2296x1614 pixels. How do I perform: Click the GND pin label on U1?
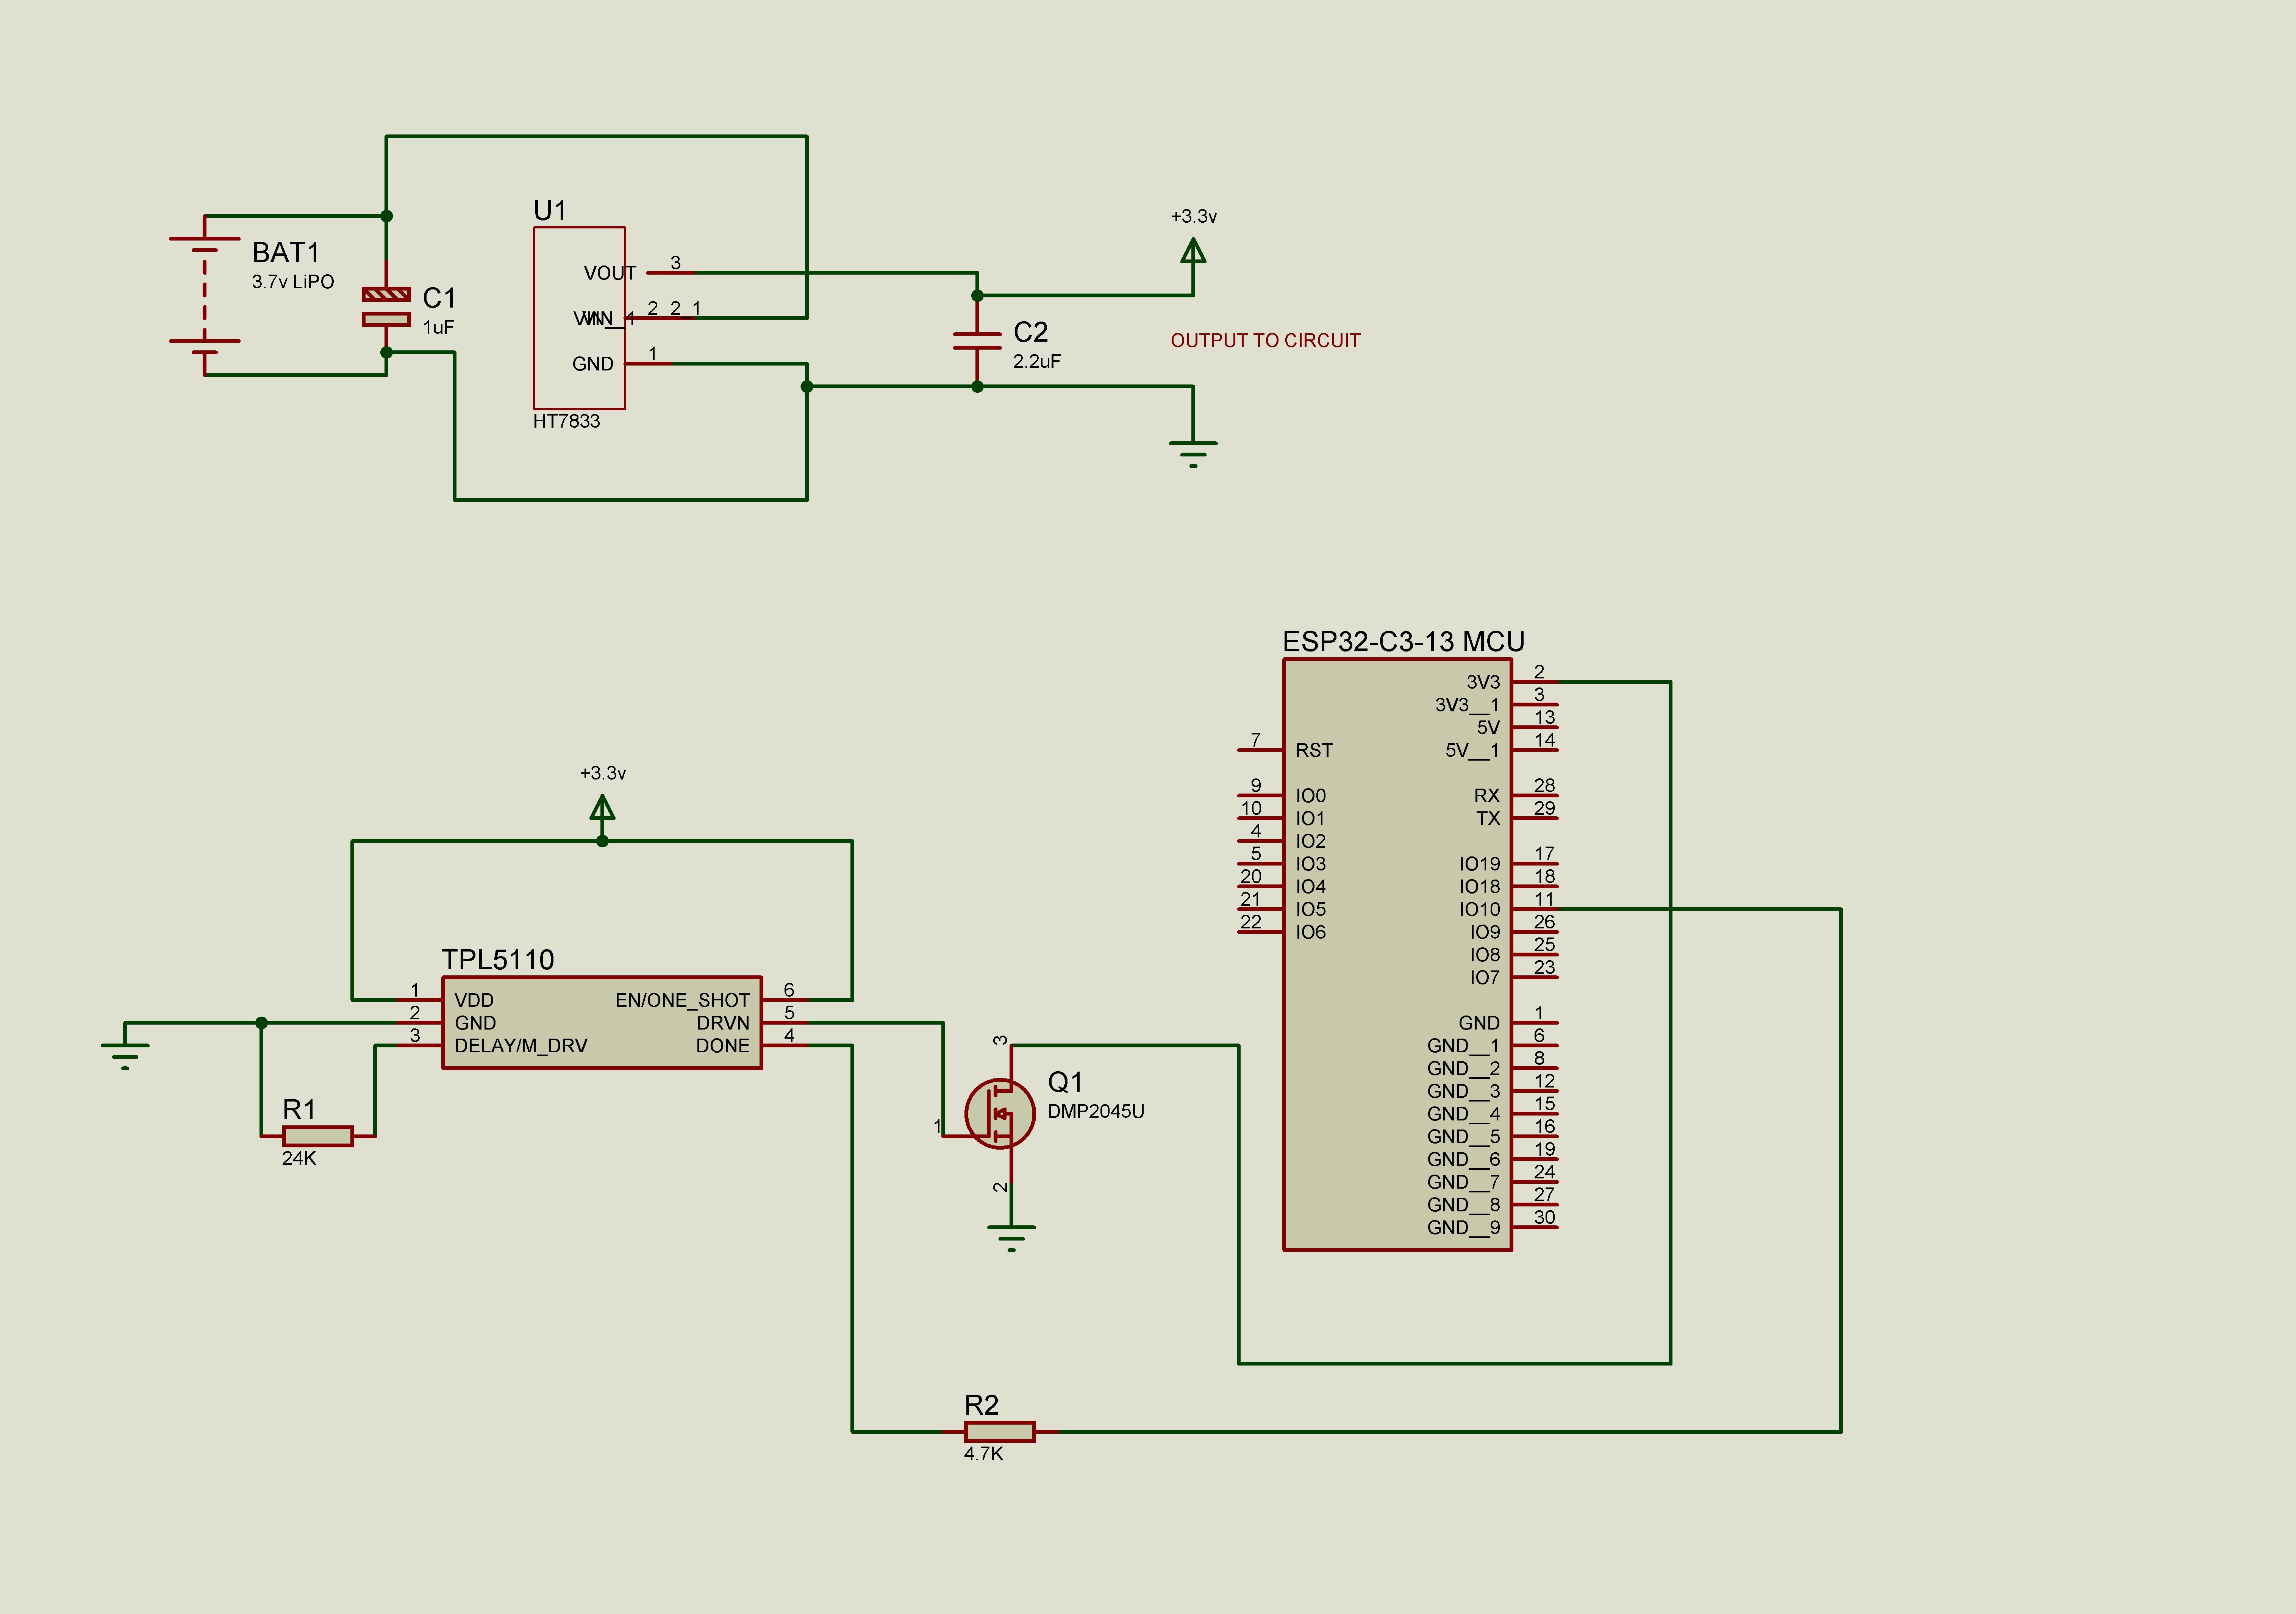(592, 364)
